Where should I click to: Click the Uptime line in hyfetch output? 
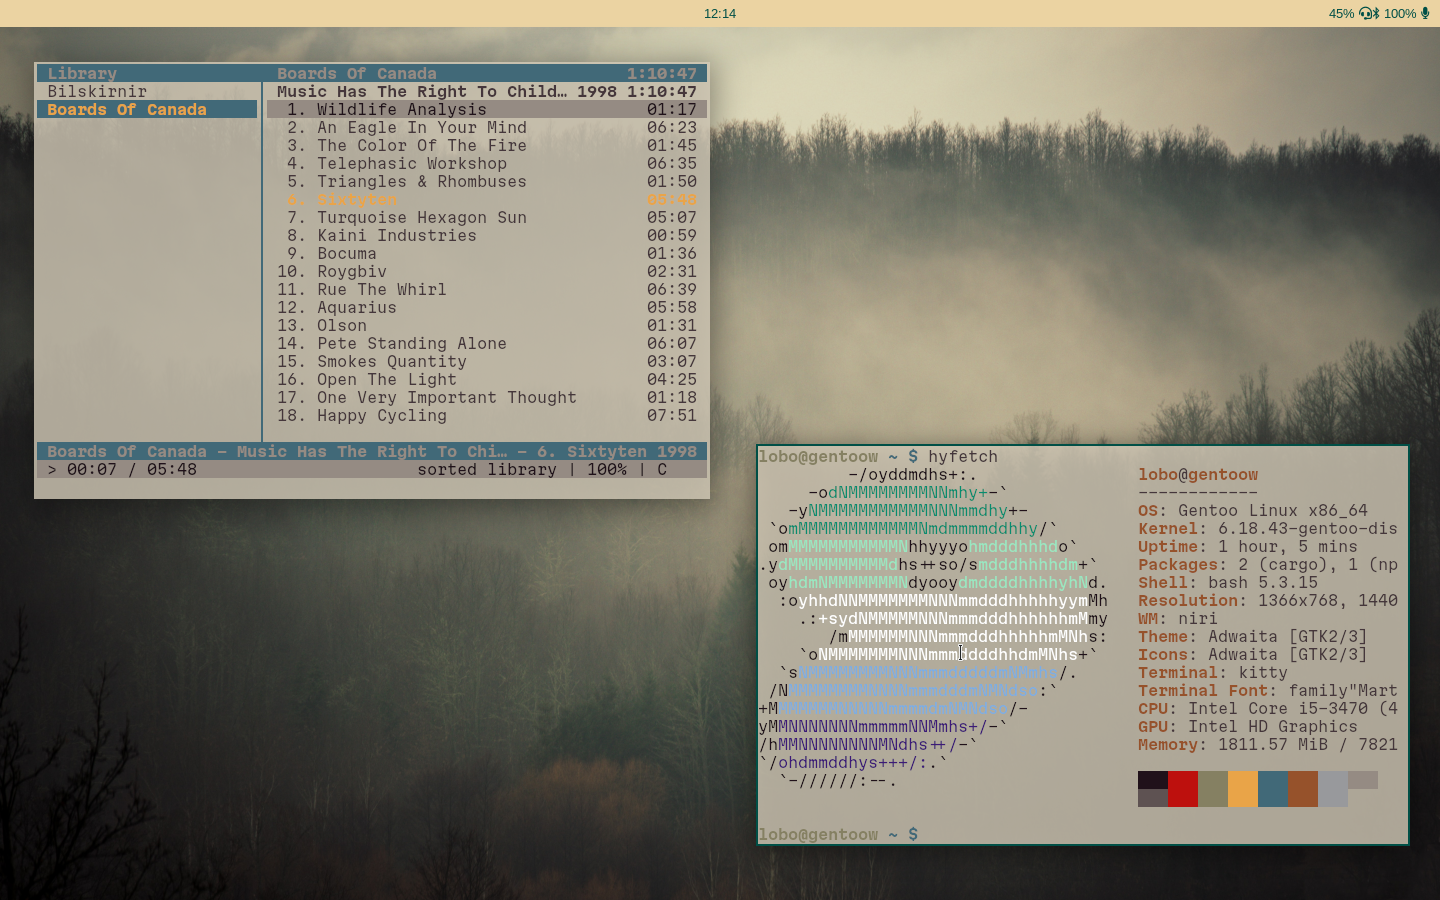(1248, 546)
